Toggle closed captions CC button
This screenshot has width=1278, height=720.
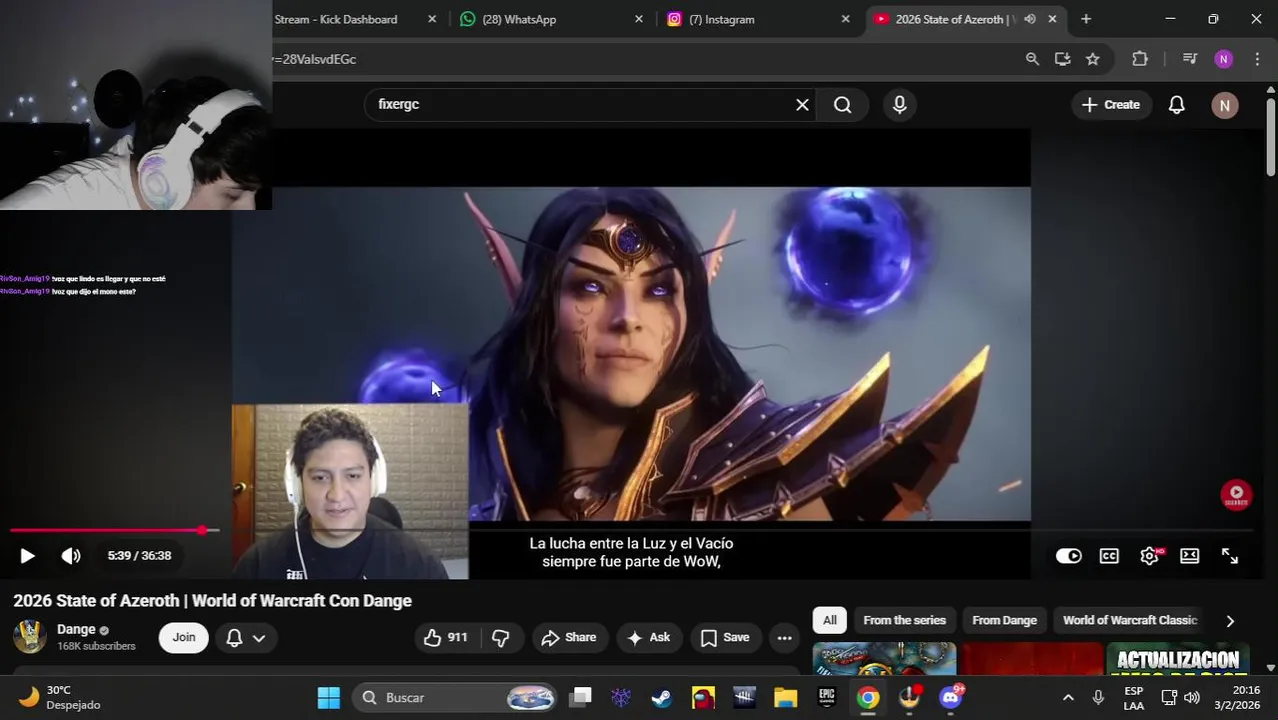coord(1109,556)
